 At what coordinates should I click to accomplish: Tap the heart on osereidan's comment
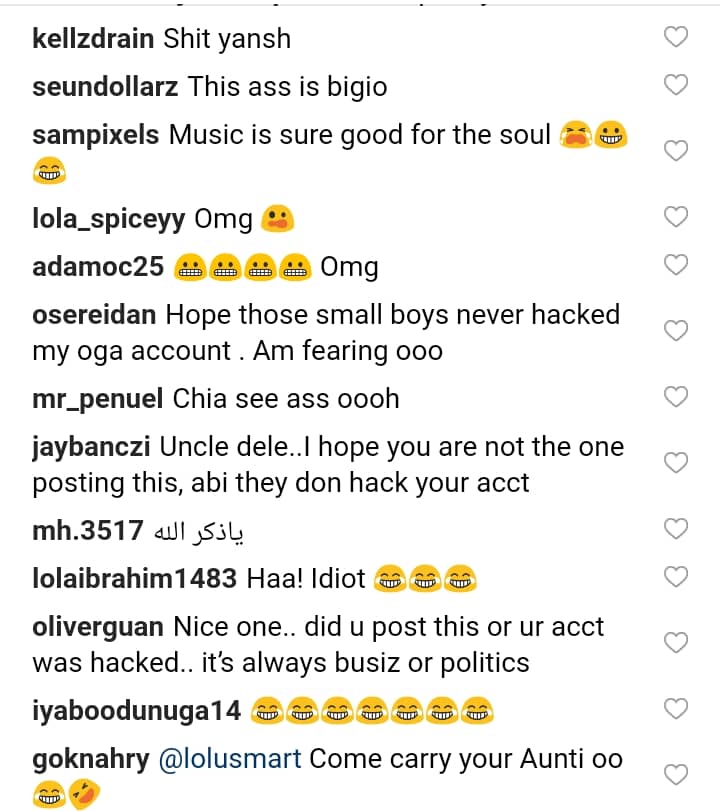677,331
